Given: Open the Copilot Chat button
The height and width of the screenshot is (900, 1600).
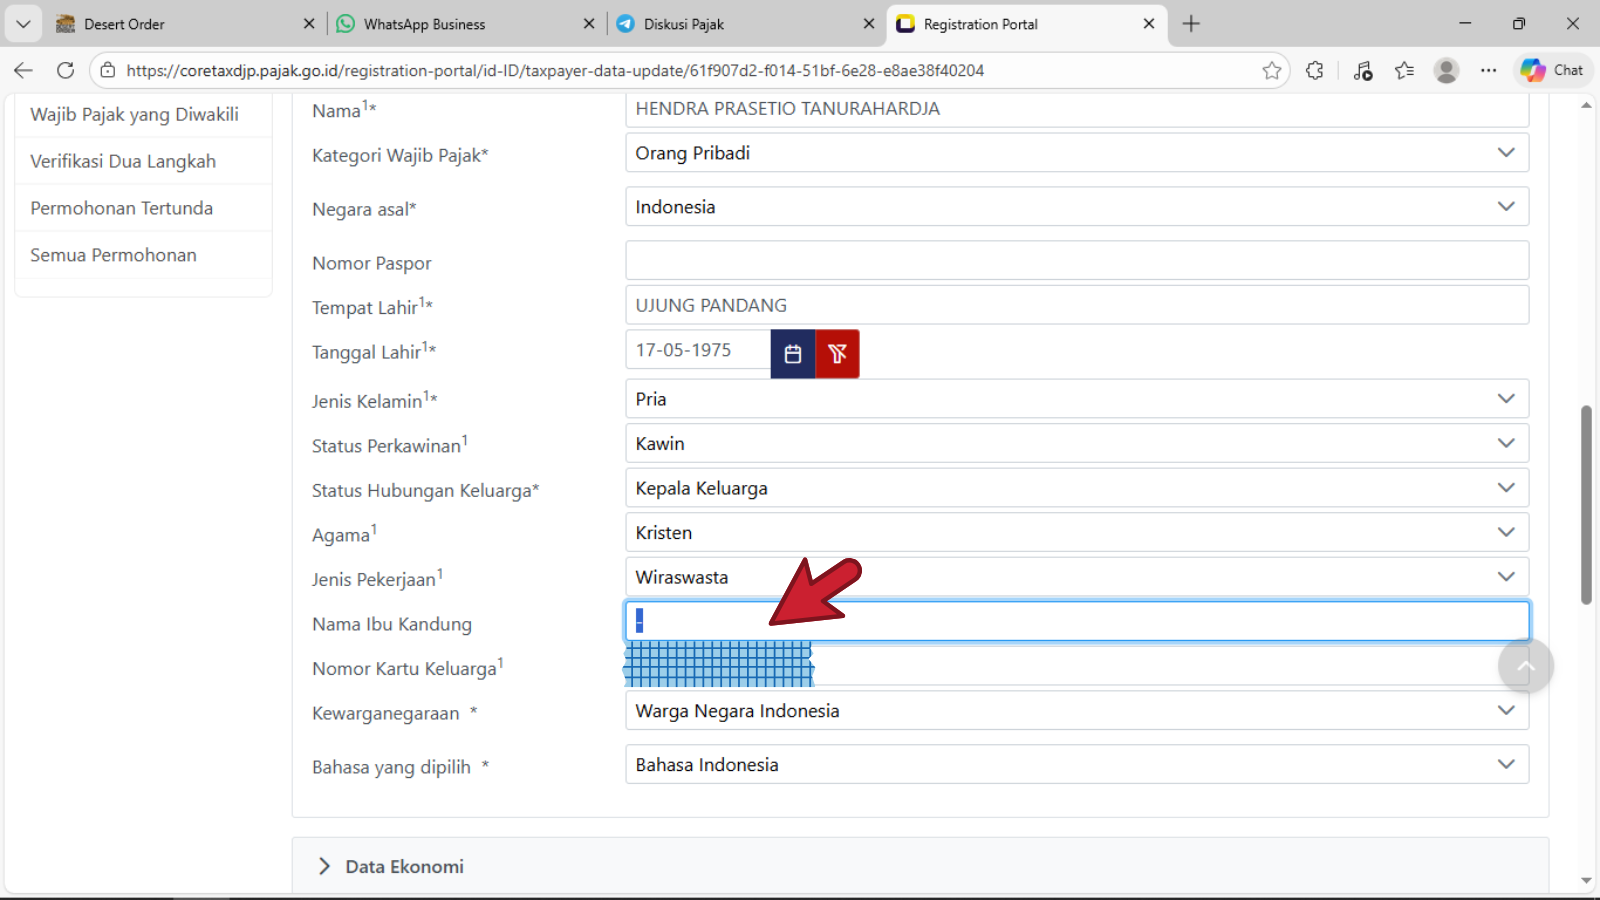Looking at the screenshot, I should pyautogui.click(x=1552, y=70).
